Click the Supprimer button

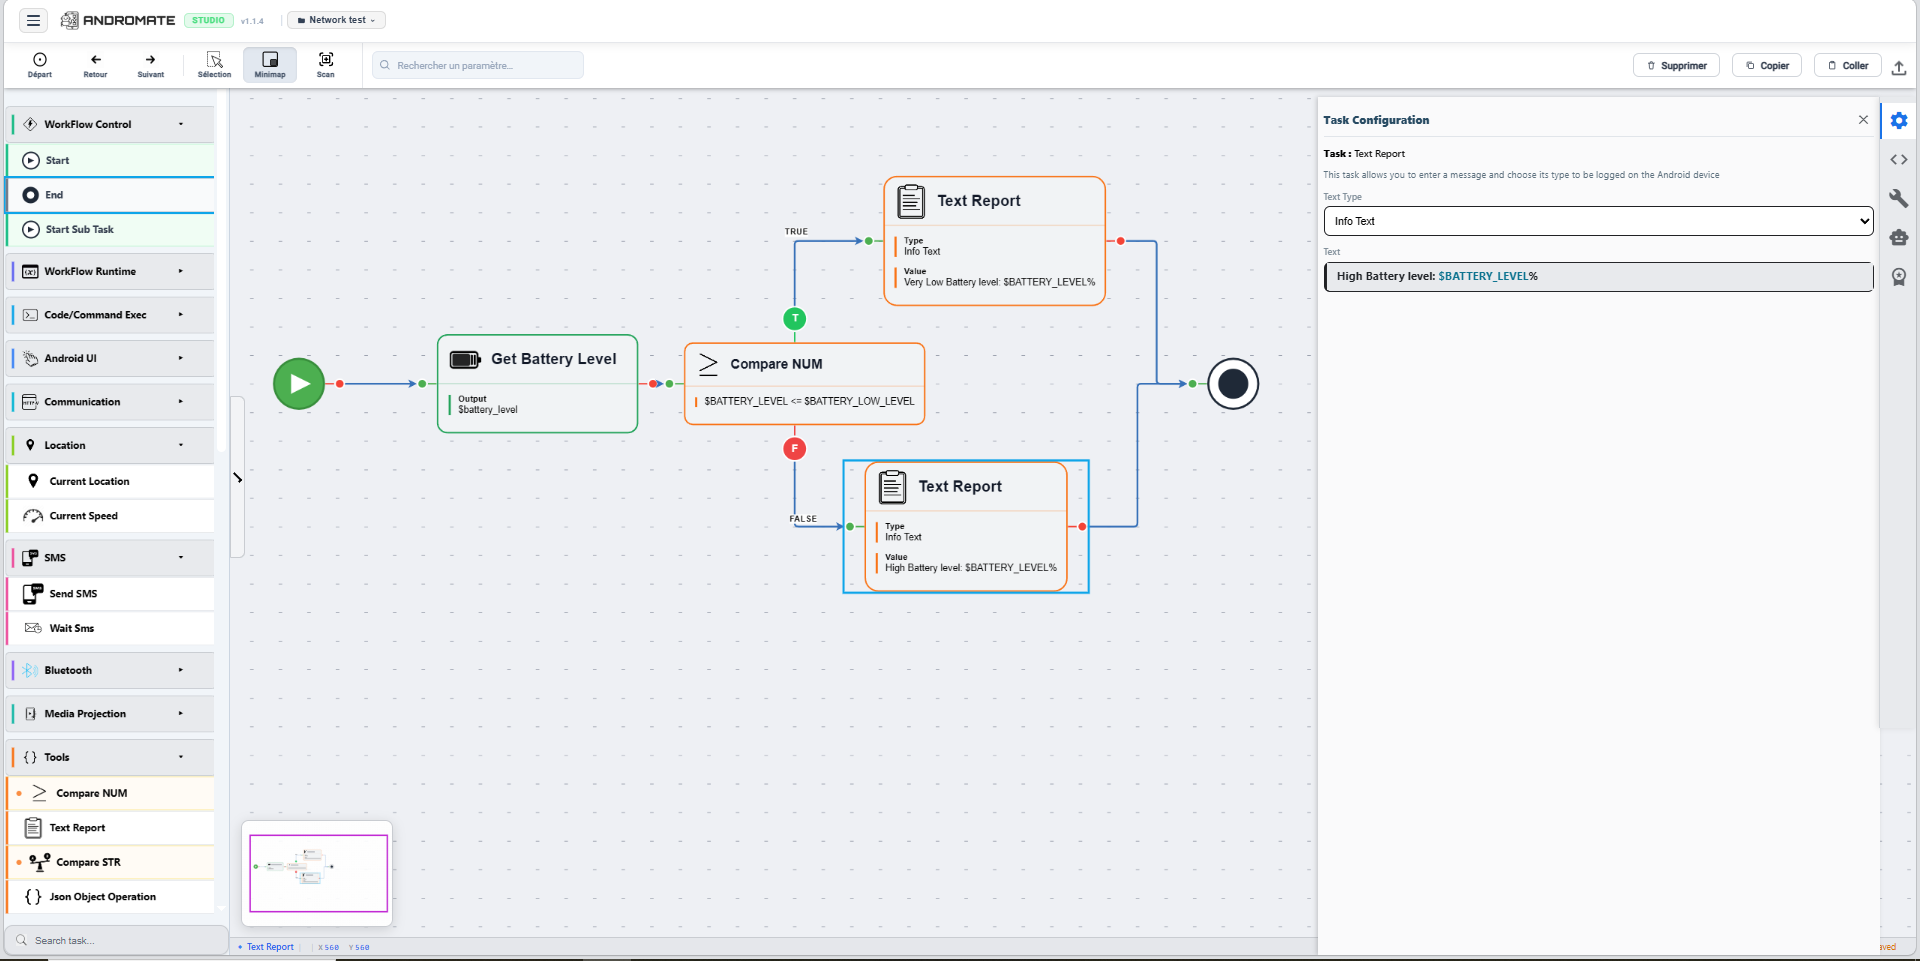[x=1677, y=66]
